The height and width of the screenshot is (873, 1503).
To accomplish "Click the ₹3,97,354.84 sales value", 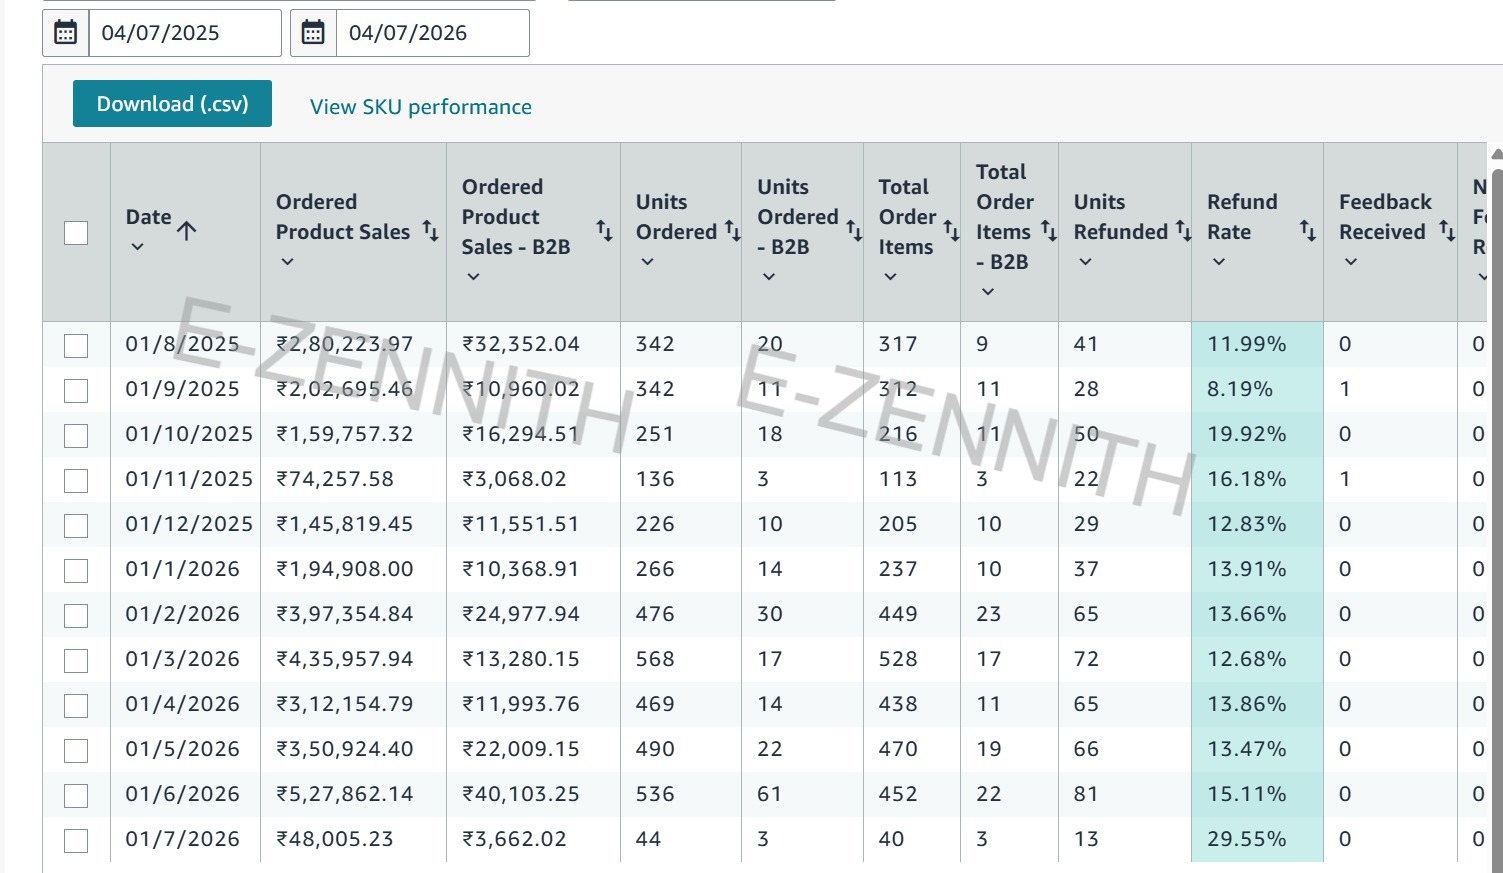I will coord(345,614).
